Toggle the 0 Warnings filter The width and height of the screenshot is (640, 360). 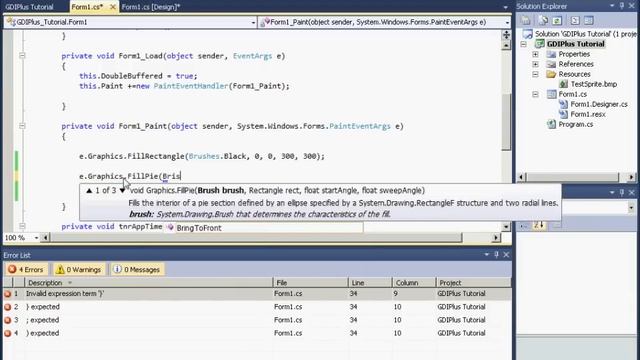coord(79,269)
